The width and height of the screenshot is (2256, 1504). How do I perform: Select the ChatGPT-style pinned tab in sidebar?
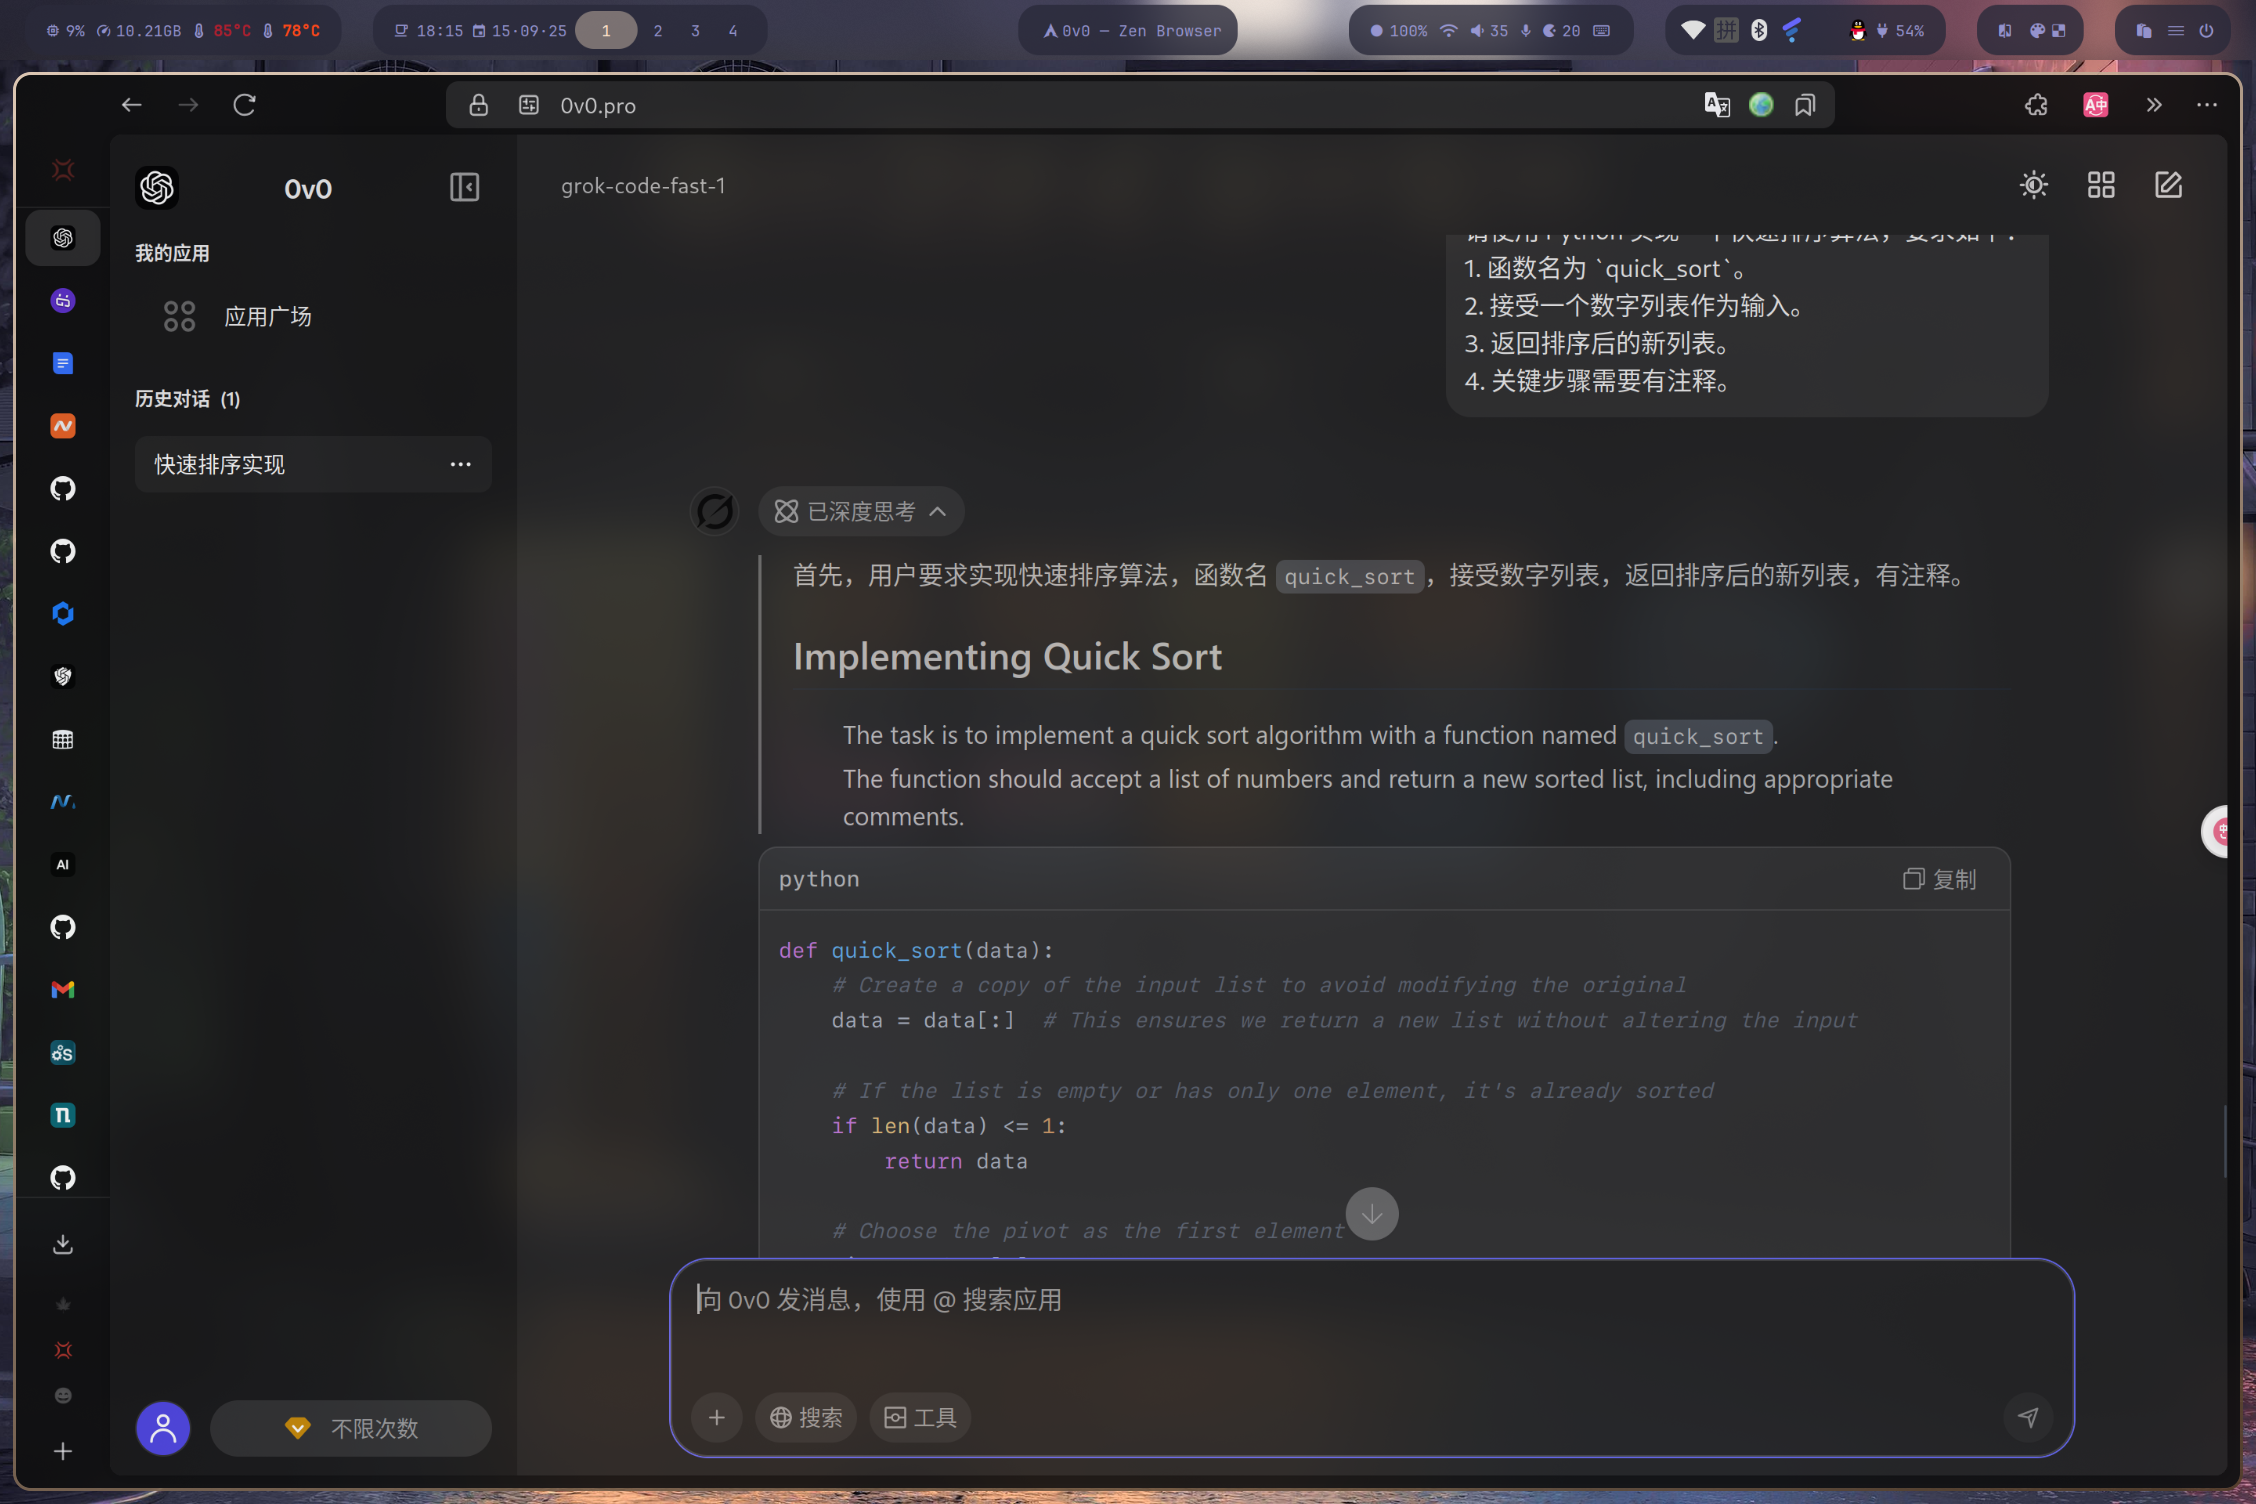(63, 238)
